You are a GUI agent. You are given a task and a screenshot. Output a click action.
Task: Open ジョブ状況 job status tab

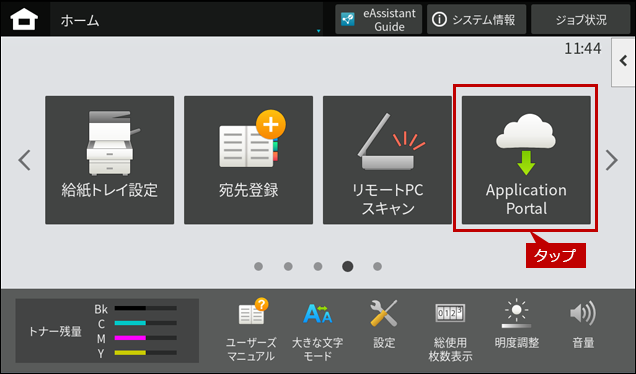click(580, 19)
